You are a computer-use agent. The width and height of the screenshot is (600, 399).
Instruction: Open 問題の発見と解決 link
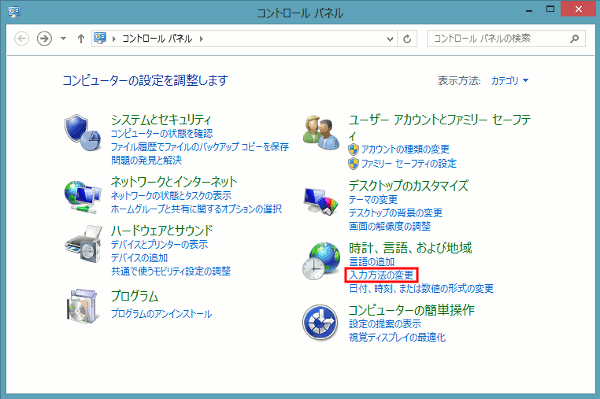(x=147, y=160)
